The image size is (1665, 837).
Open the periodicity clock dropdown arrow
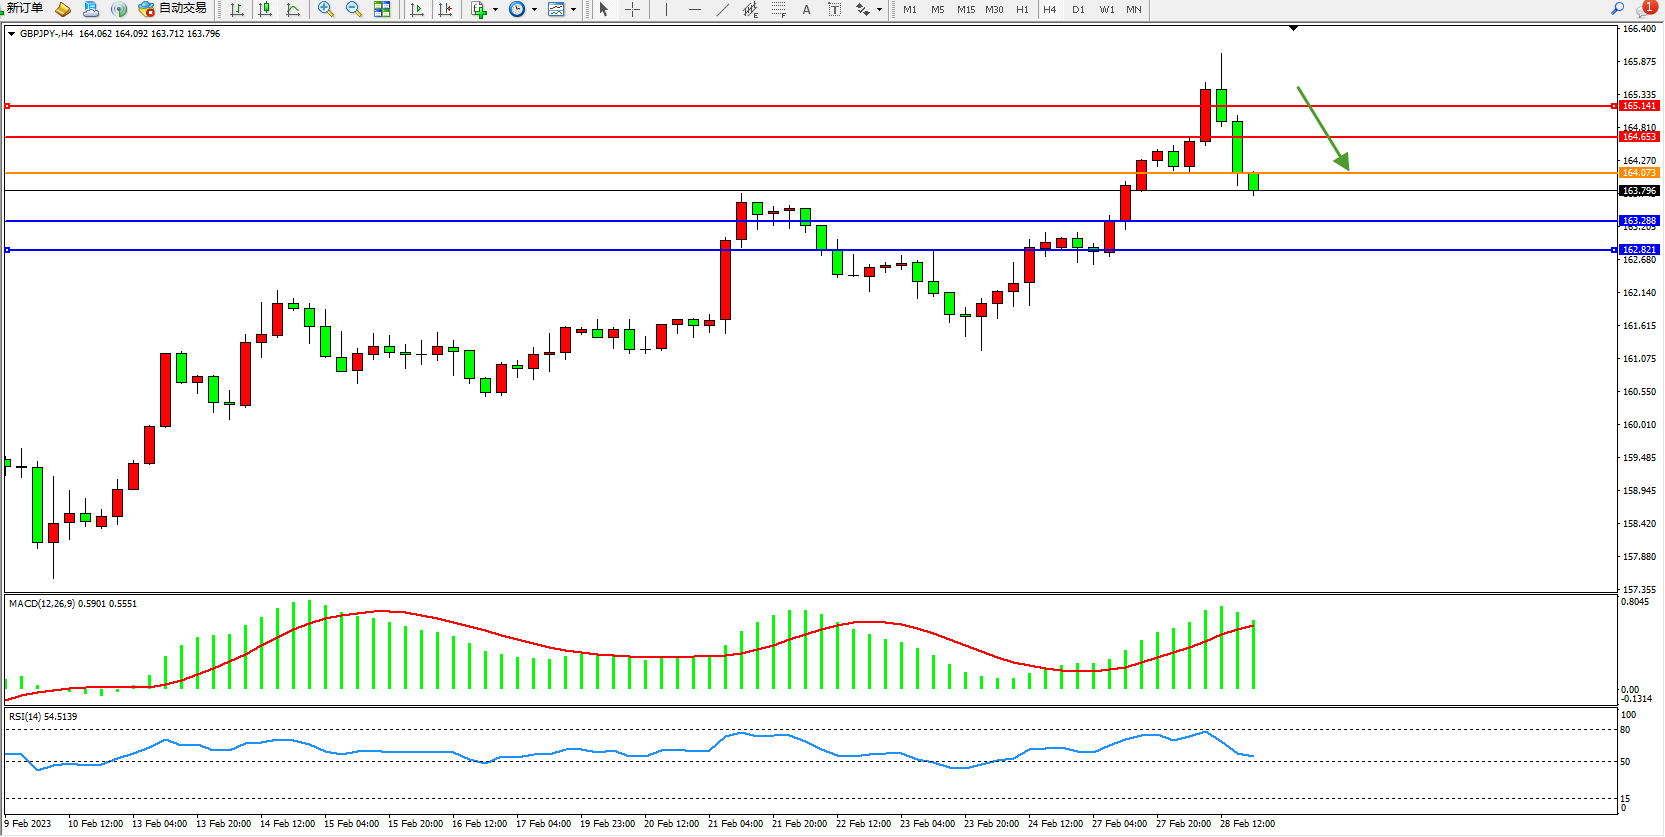coord(534,10)
